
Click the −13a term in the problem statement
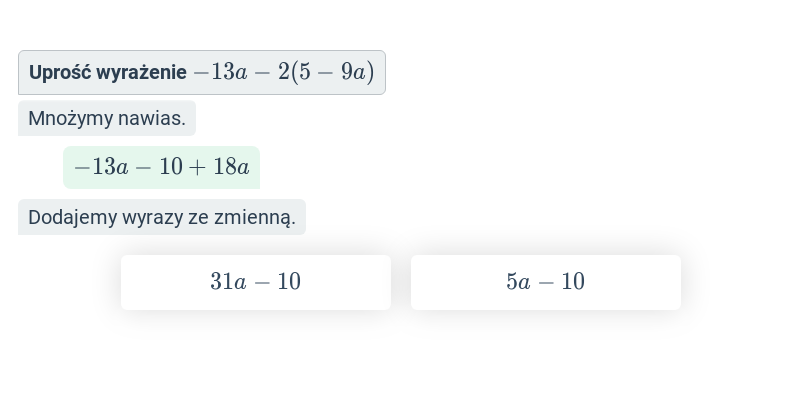pos(220,72)
